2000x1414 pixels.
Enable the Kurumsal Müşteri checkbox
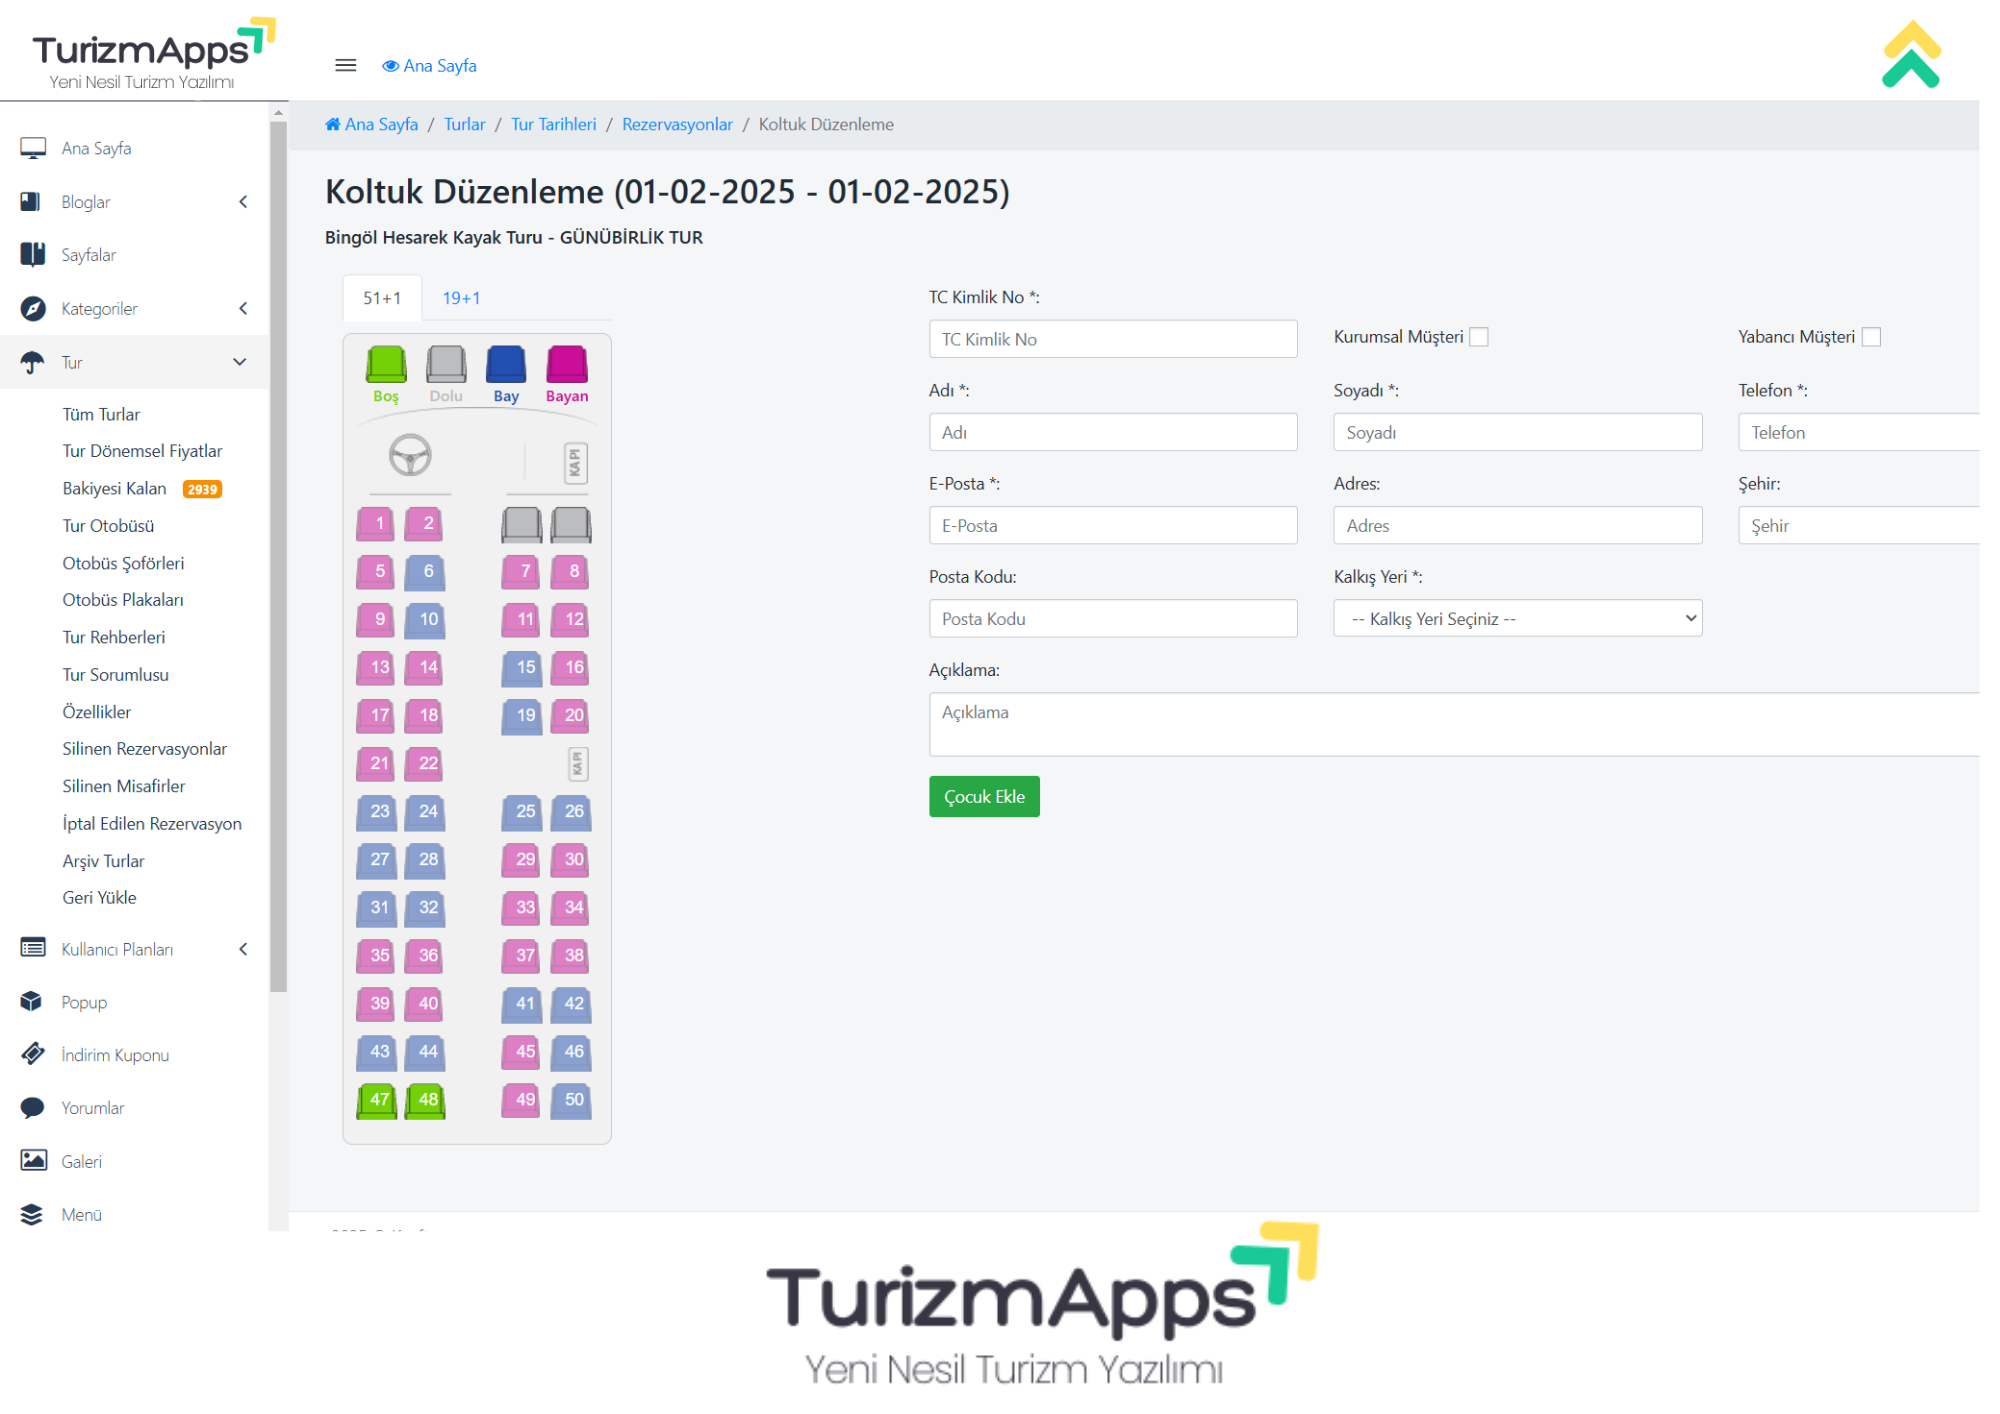(1479, 337)
